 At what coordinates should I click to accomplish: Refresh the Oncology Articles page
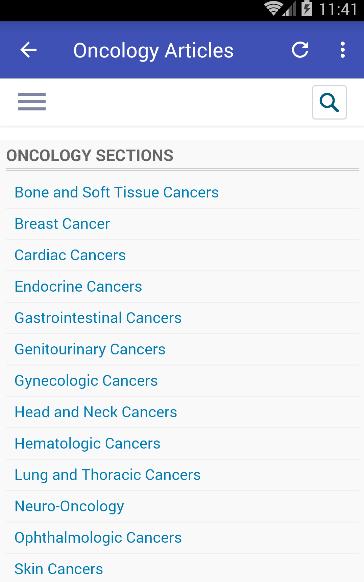[300, 50]
